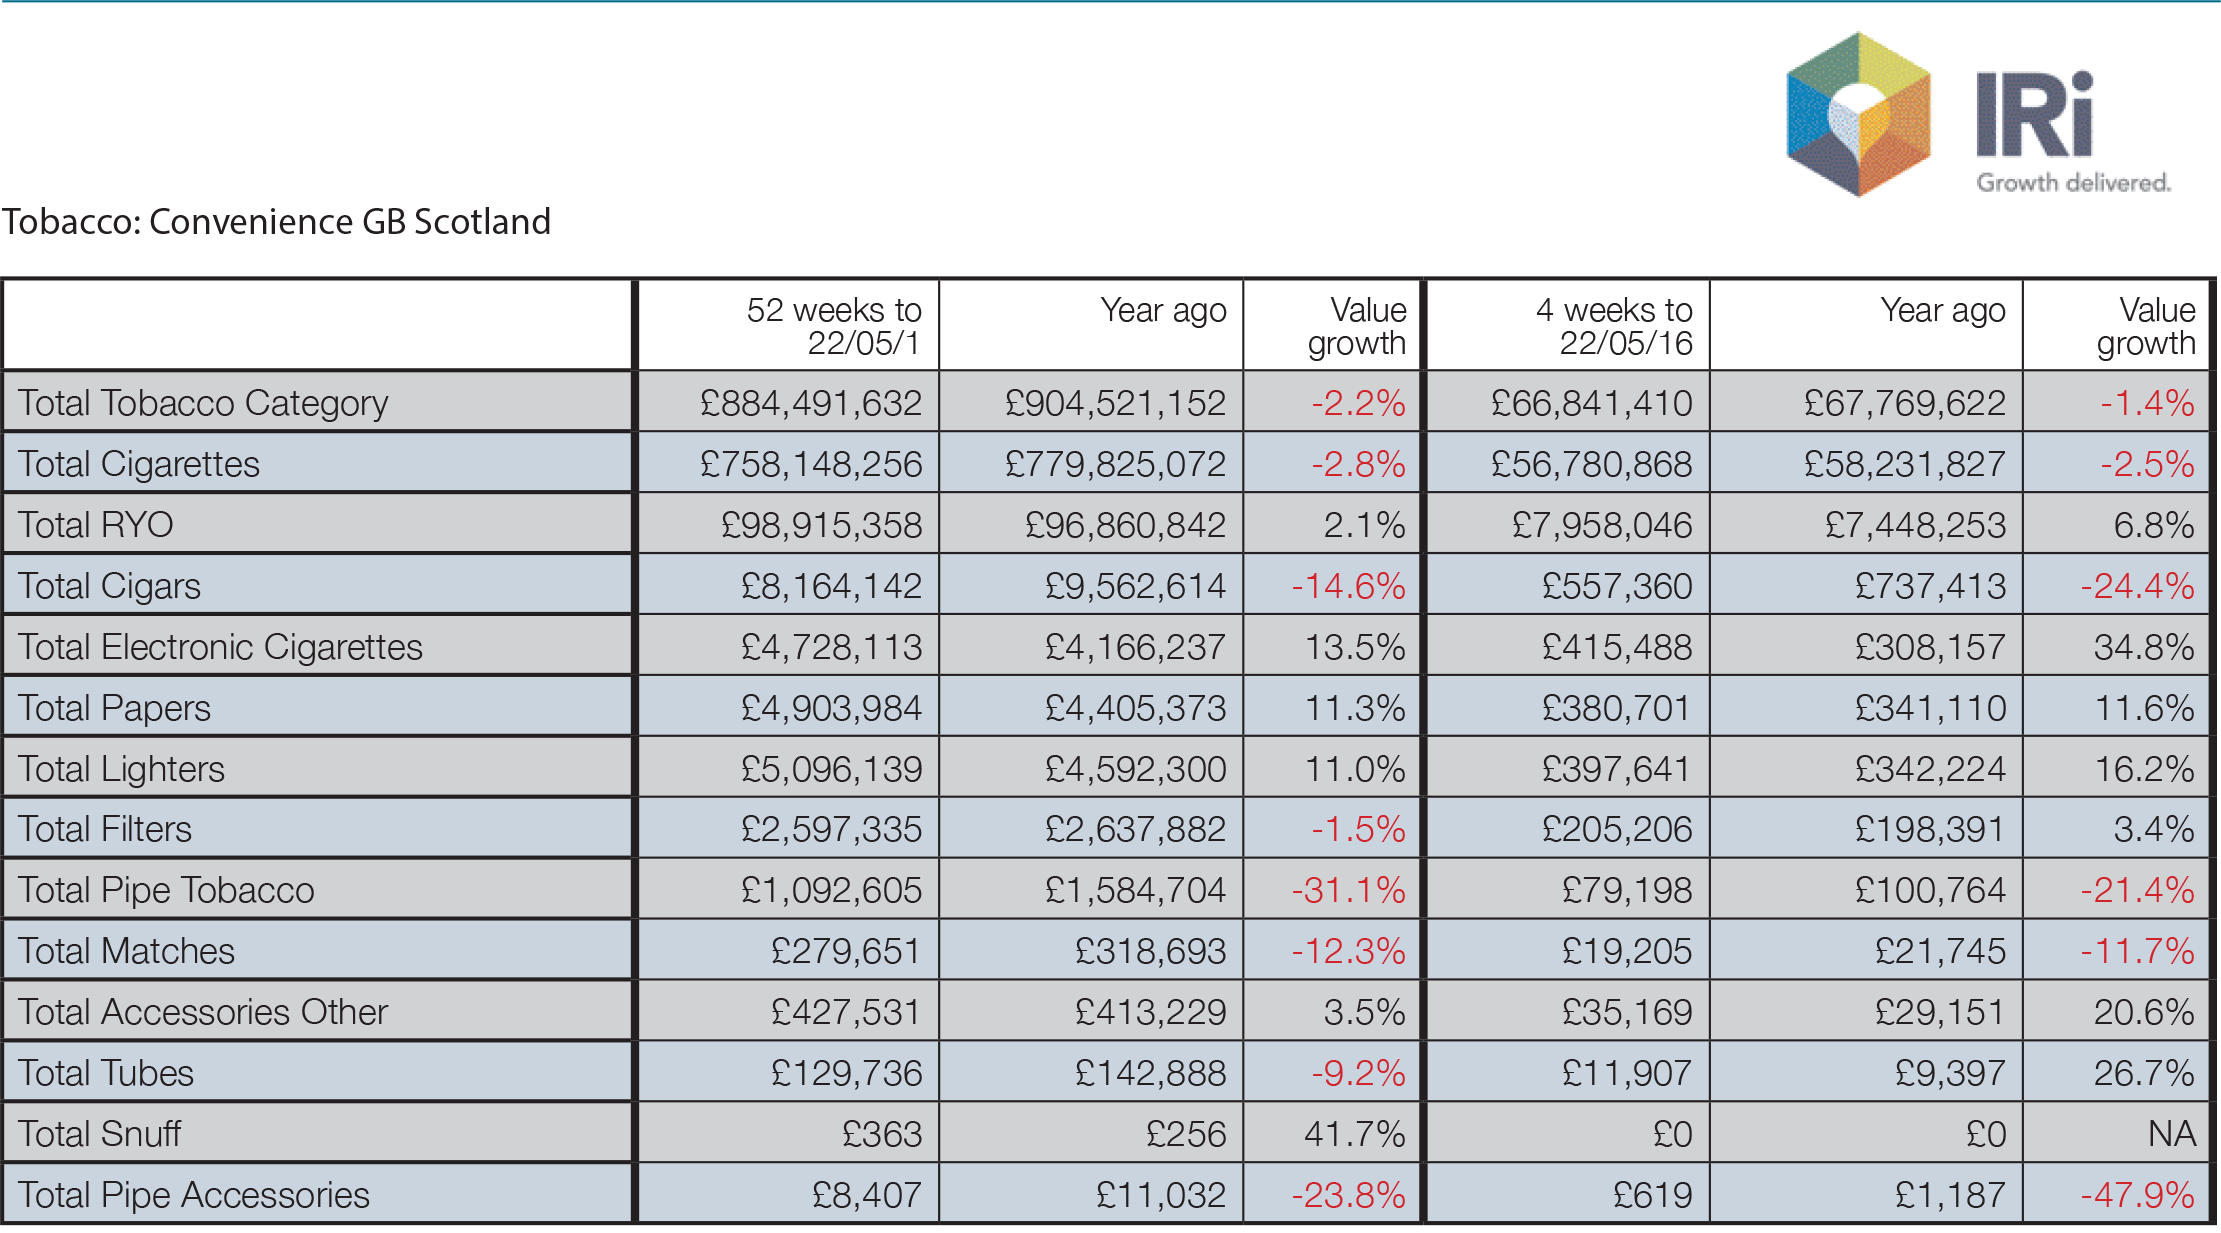This screenshot has width=2221, height=1233.
Task: Select the -47.9% growth cell
Action: click(x=2137, y=1195)
